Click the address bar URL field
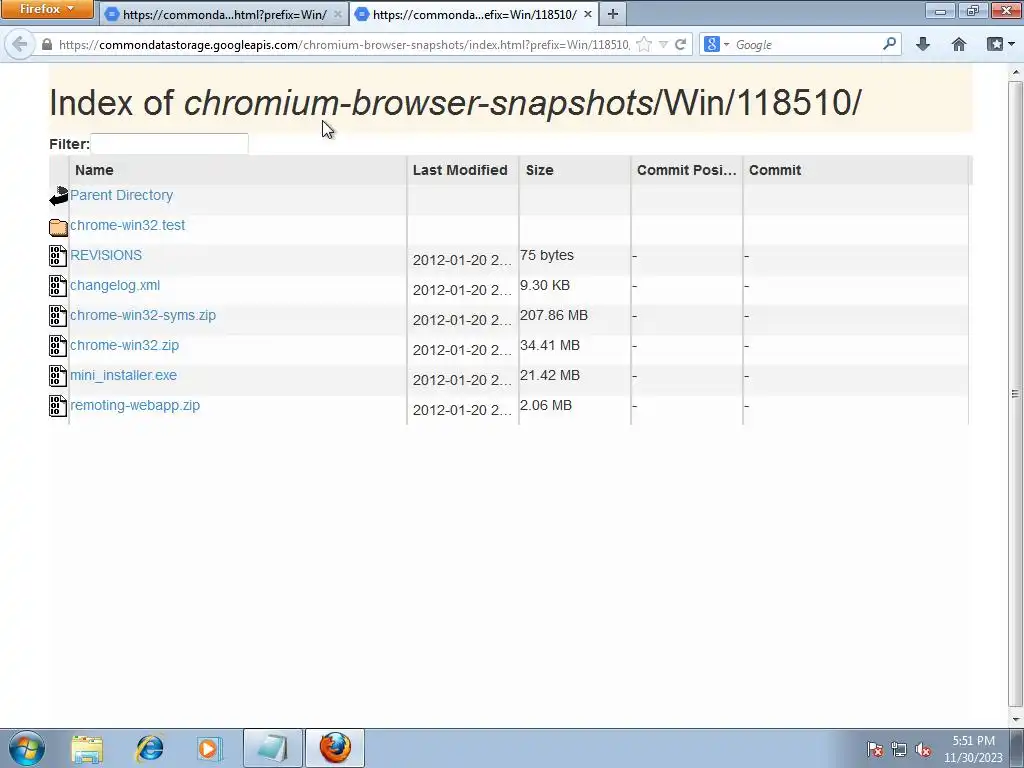The image size is (1024, 768). point(344,44)
